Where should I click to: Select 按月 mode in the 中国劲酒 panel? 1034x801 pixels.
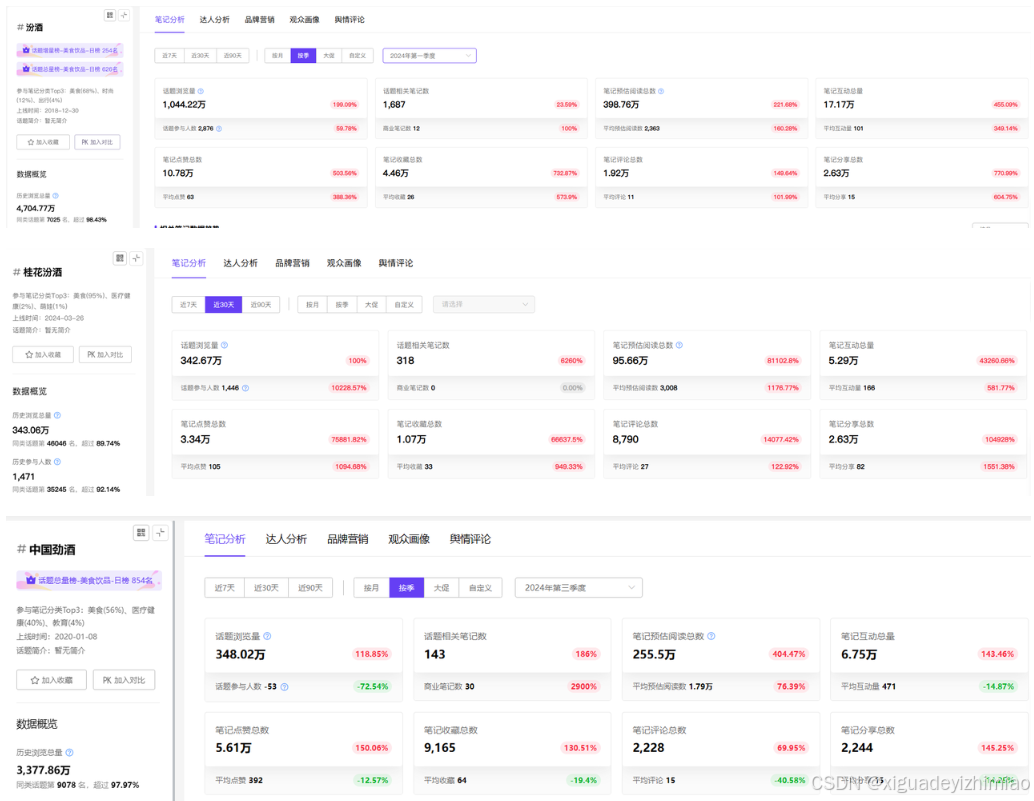point(371,587)
